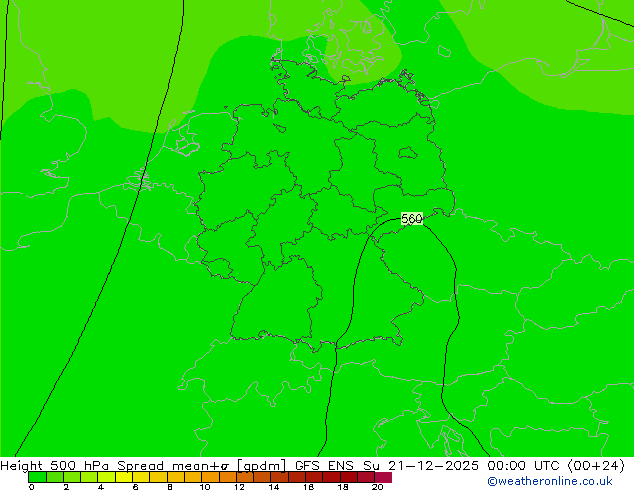This screenshot has width=634, height=490.
Task: Click the legend tick label '10'
Action: tap(205, 487)
